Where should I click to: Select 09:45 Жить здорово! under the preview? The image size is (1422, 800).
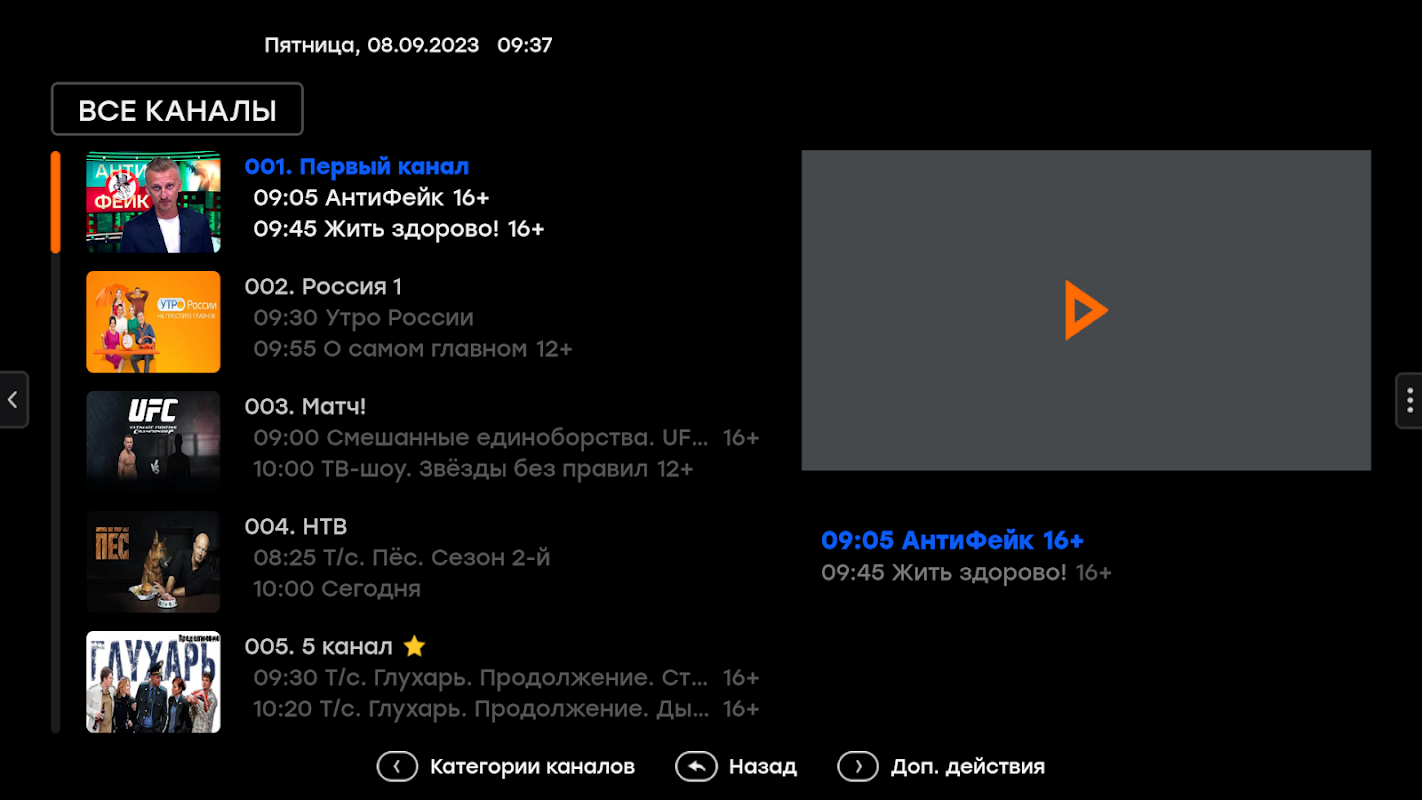[966, 573]
